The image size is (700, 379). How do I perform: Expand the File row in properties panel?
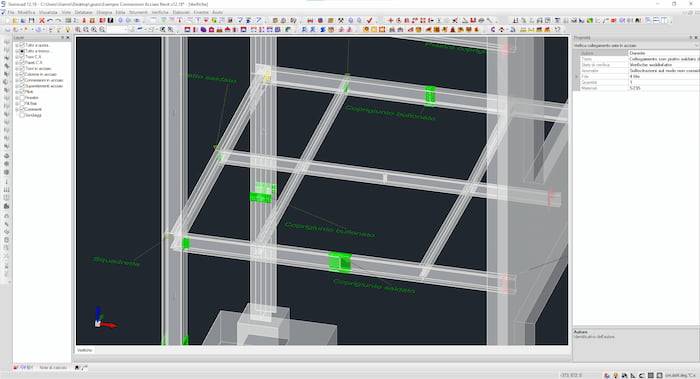[x=576, y=76]
